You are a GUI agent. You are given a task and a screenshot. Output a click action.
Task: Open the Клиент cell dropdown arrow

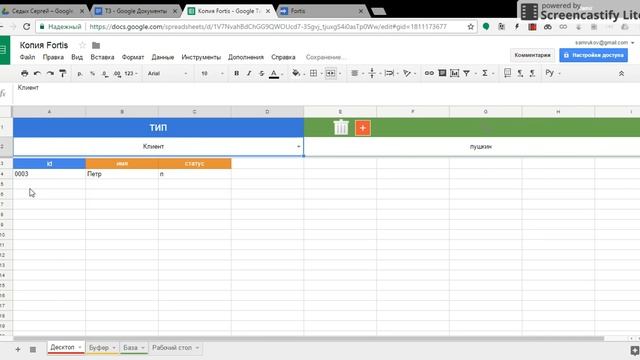(x=298, y=147)
